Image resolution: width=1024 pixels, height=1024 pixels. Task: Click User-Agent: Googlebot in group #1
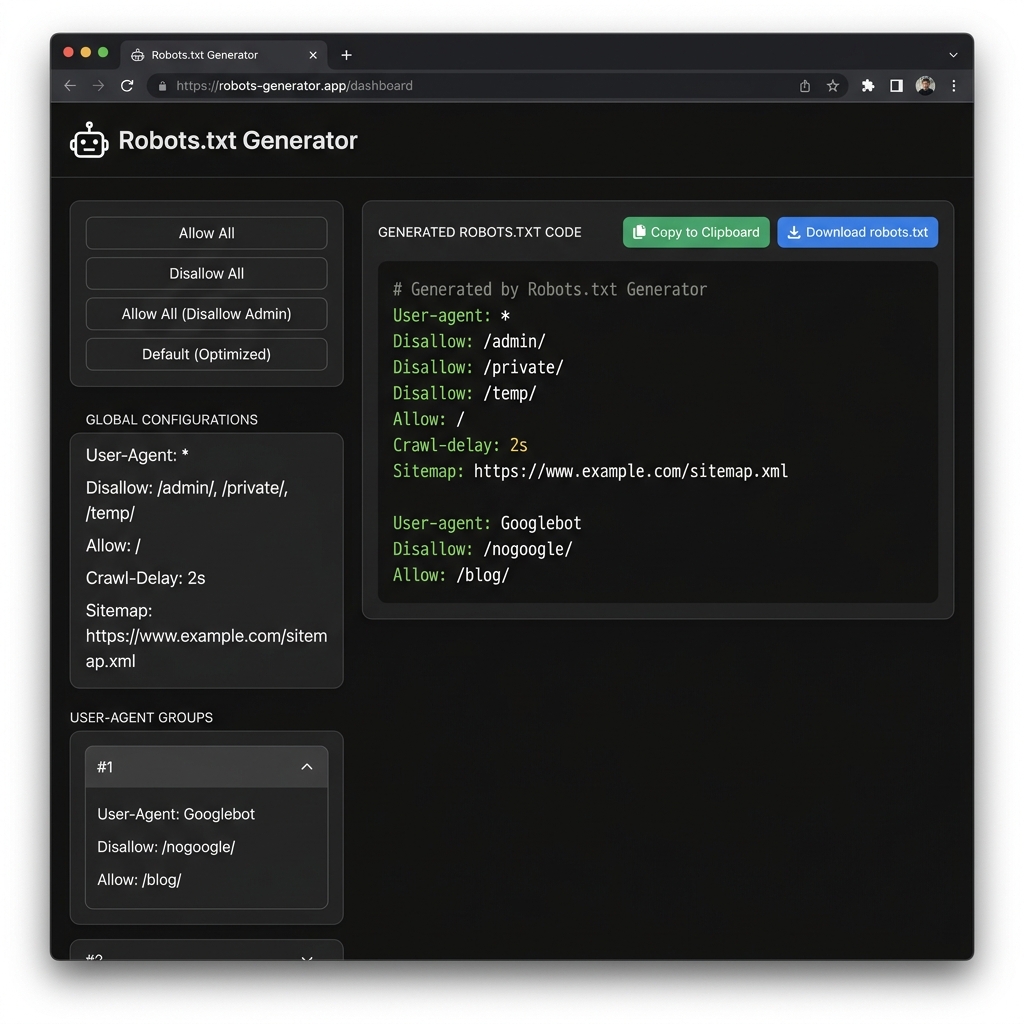click(176, 814)
